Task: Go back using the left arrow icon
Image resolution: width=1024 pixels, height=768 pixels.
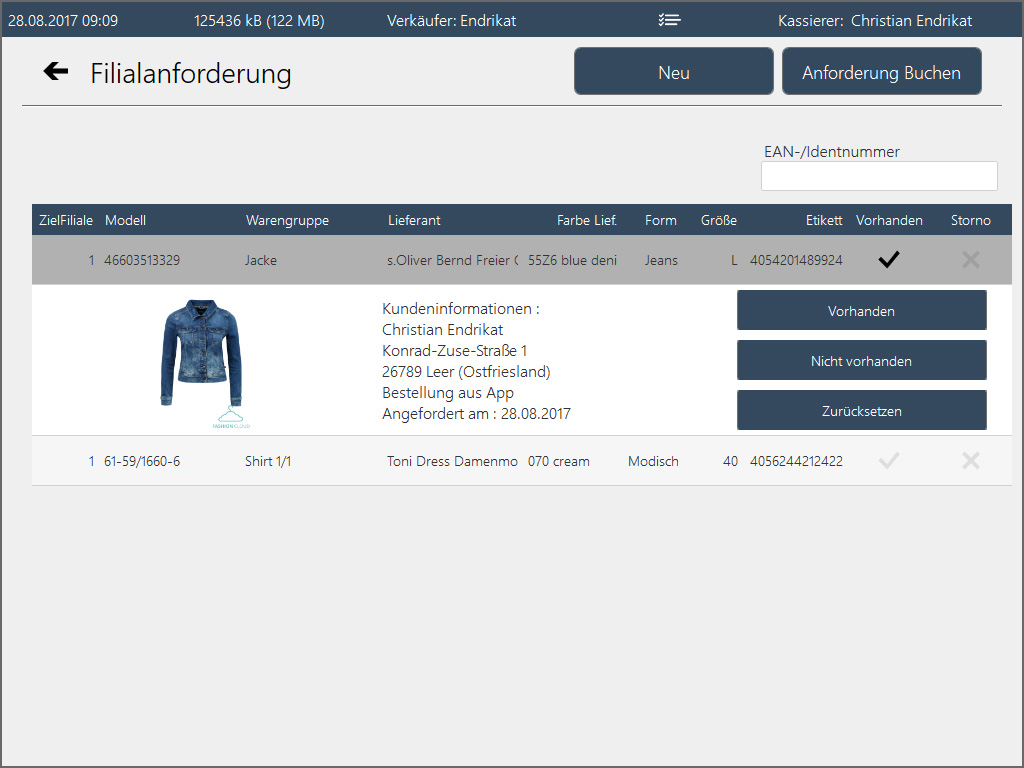Action: coord(56,71)
